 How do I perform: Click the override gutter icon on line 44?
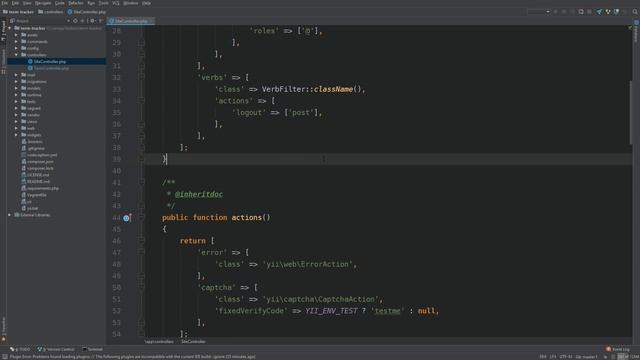point(127,218)
